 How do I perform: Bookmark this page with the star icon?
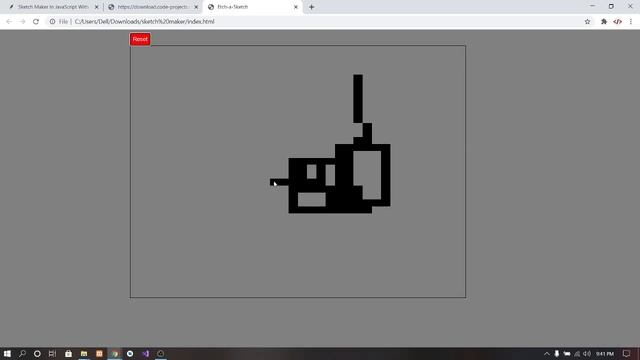click(x=587, y=22)
